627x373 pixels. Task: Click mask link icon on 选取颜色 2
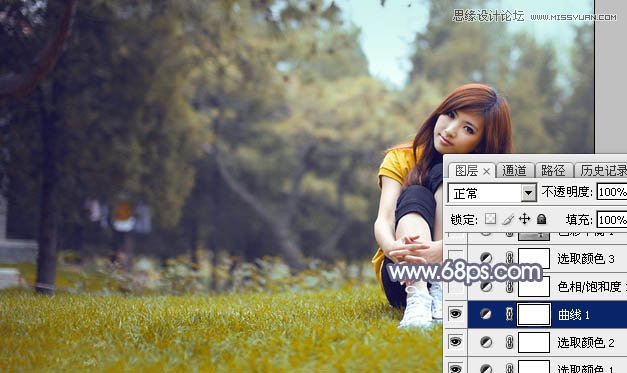[509, 342]
